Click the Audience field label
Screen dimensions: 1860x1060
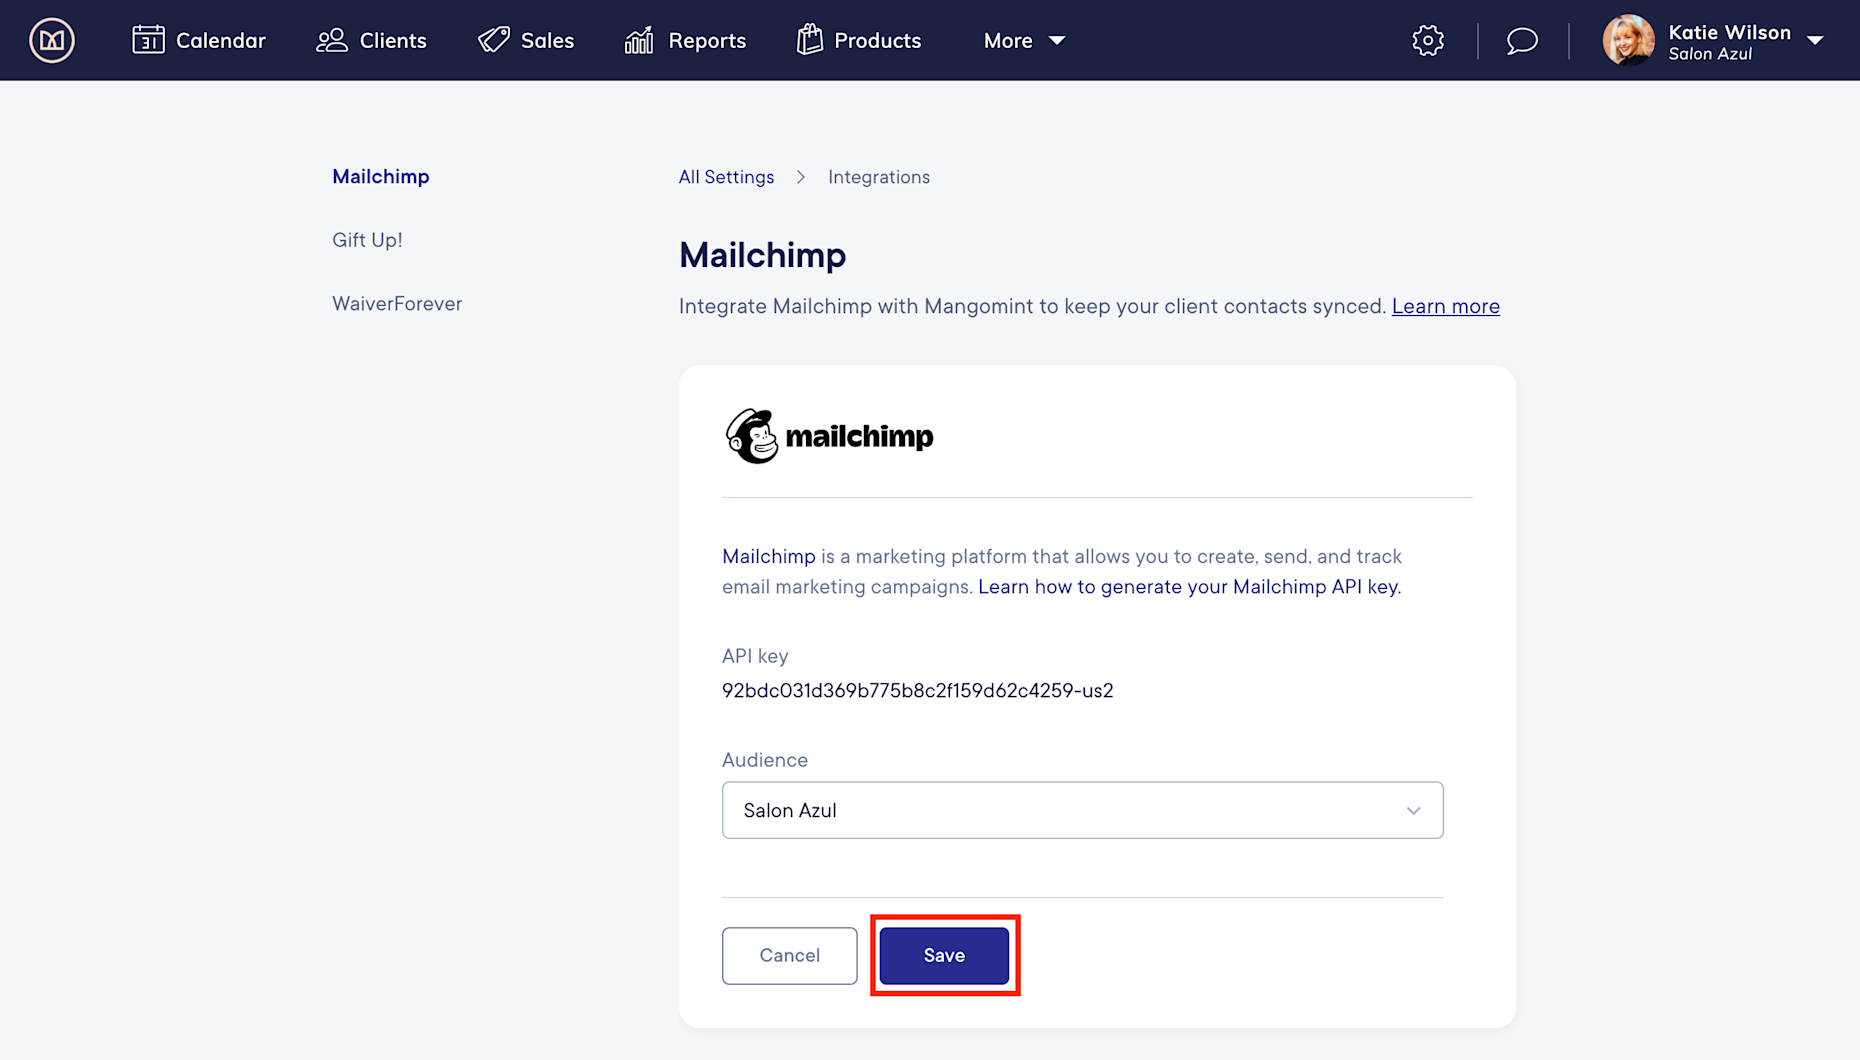click(765, 760)
